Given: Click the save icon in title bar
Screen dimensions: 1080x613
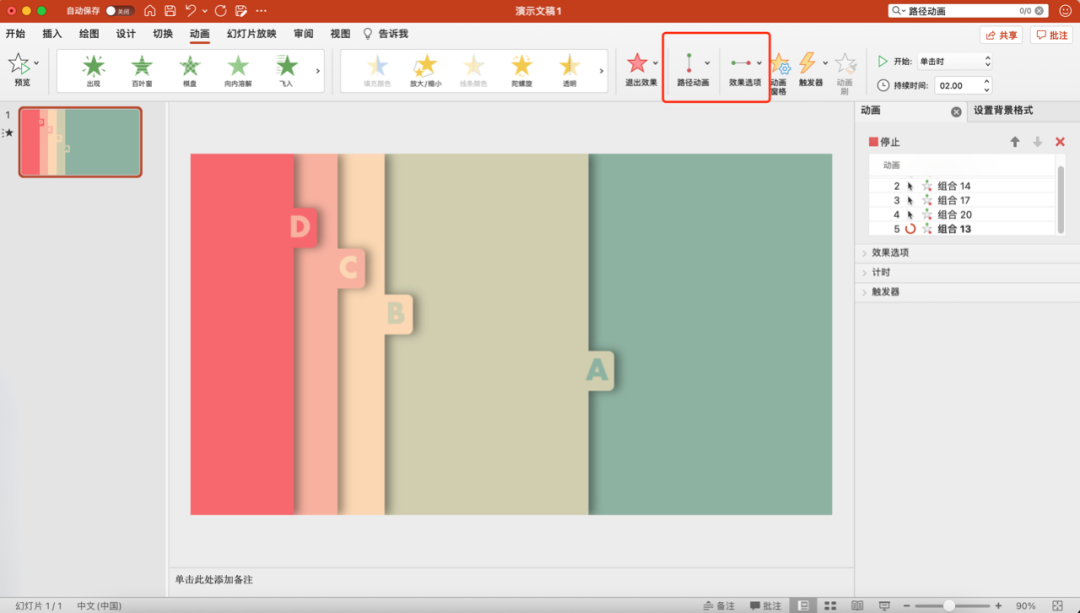Looking at the screenshot, I should coord(170,10).
